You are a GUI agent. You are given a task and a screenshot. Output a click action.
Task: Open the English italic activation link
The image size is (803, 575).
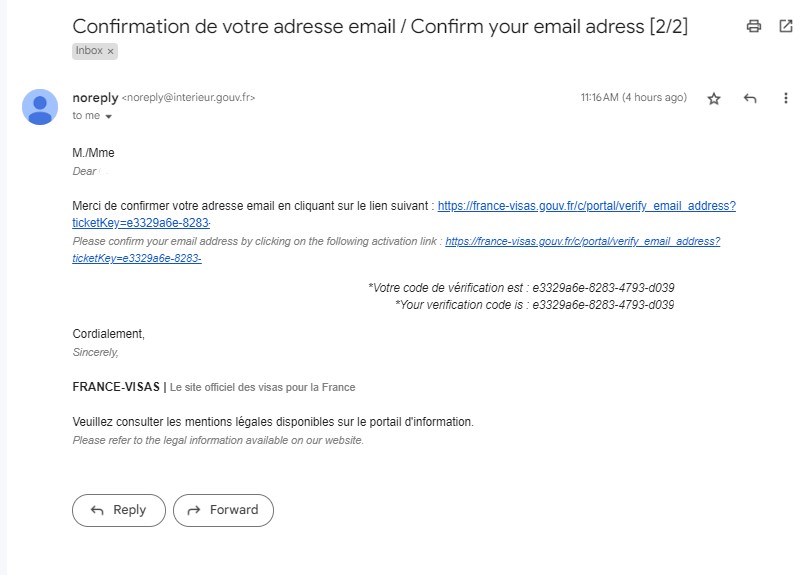click(x=582, y=241)
